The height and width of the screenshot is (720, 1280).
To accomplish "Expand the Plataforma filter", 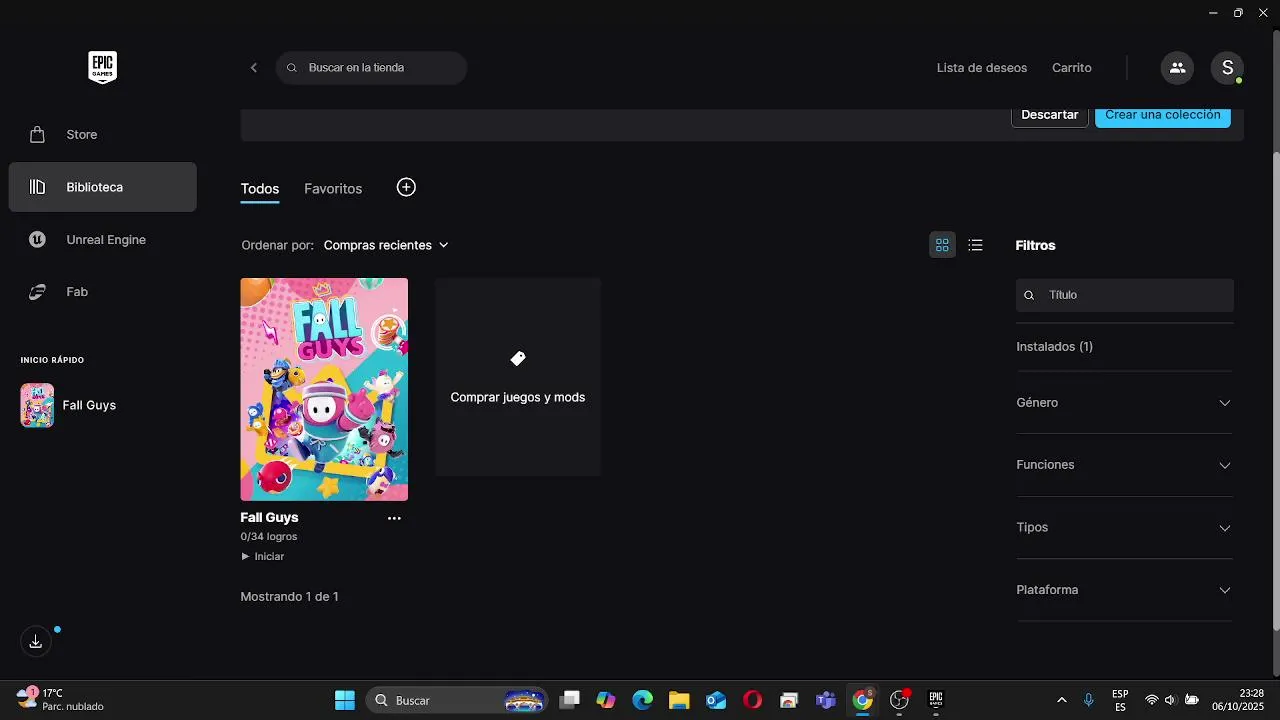I will click(x=1125, y=590).
